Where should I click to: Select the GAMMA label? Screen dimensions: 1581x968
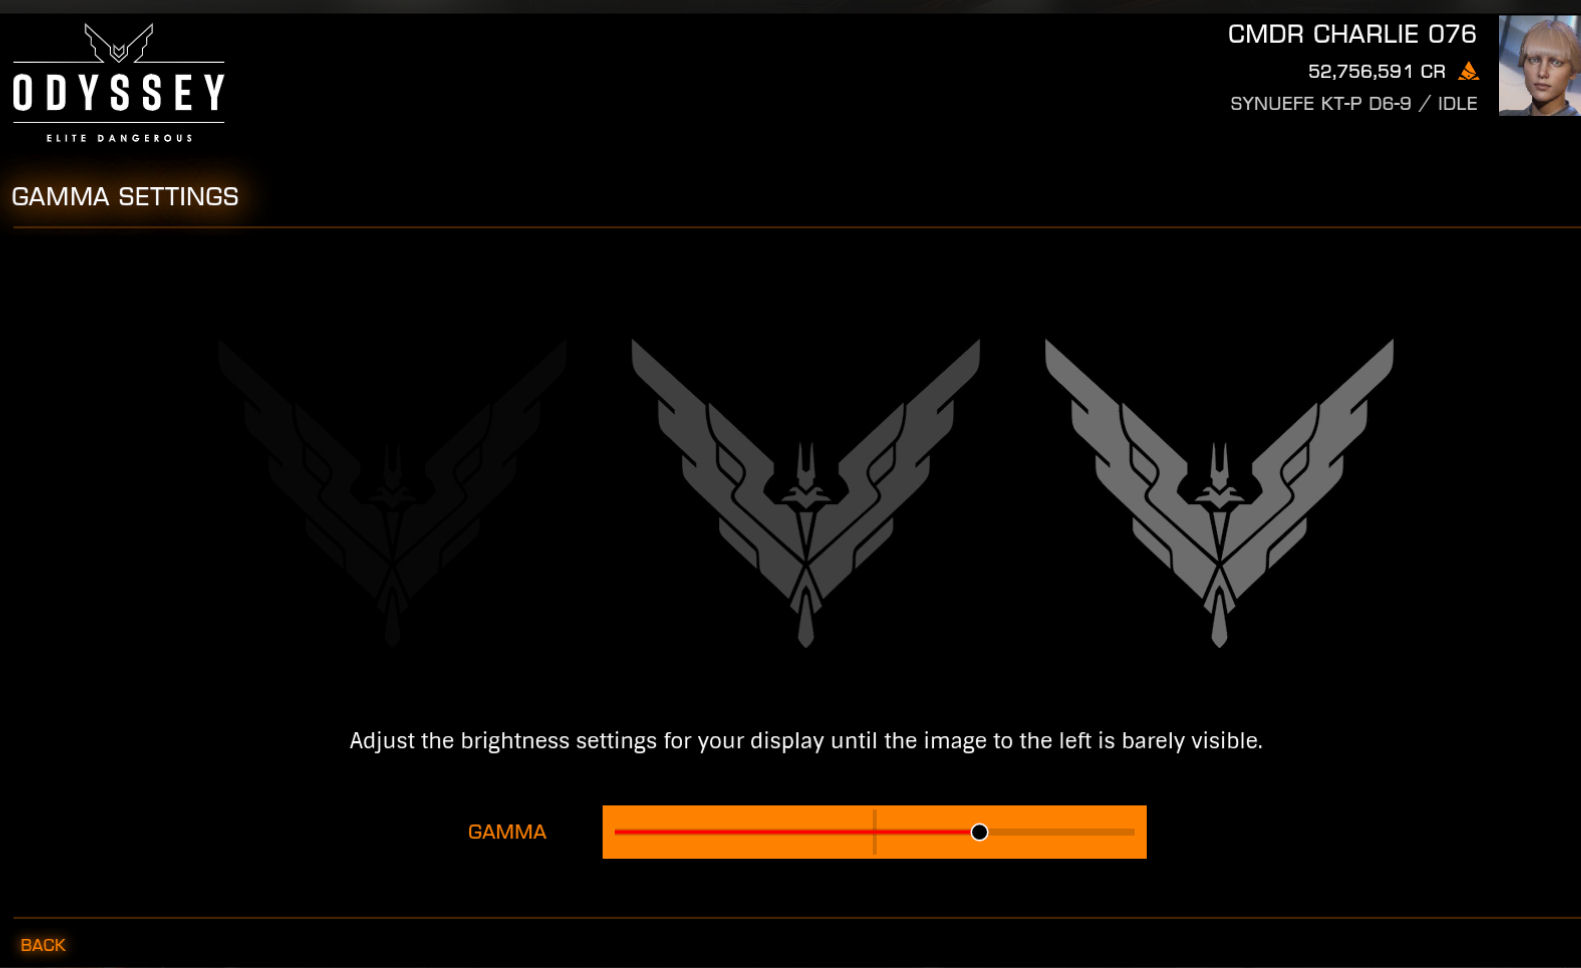(x=507, y=832)
